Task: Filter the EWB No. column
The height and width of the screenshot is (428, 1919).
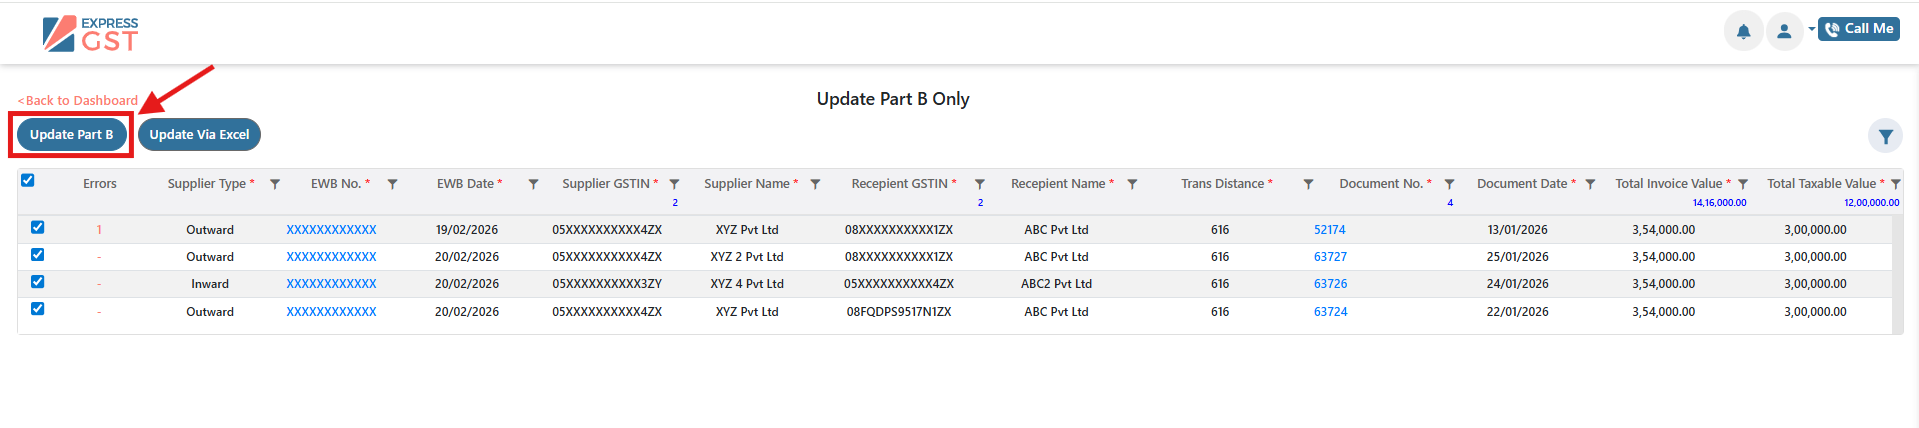Action: [393, 184]
